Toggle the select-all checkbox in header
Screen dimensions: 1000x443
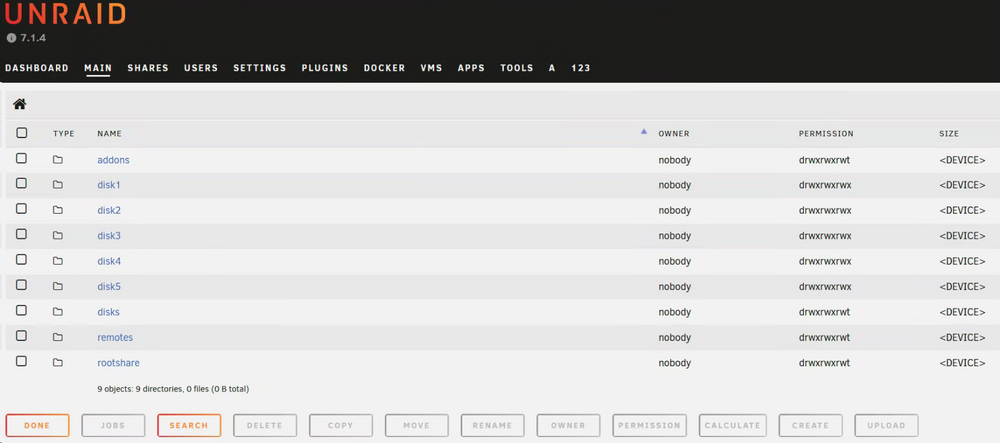(22, 133)
